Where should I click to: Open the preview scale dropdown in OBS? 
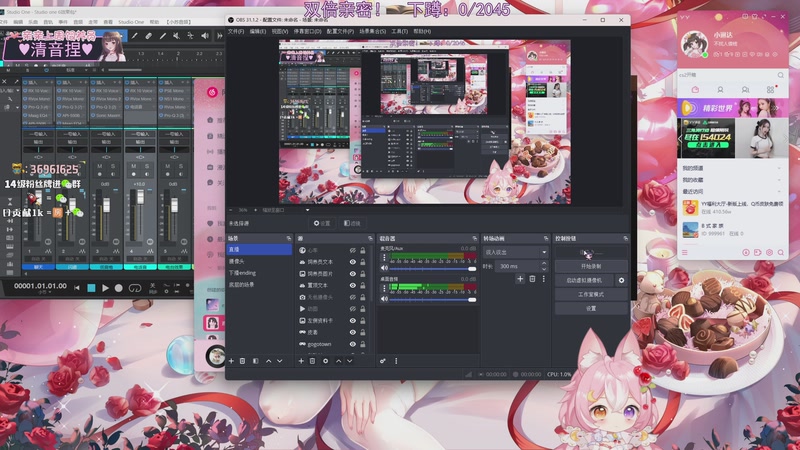307,210
